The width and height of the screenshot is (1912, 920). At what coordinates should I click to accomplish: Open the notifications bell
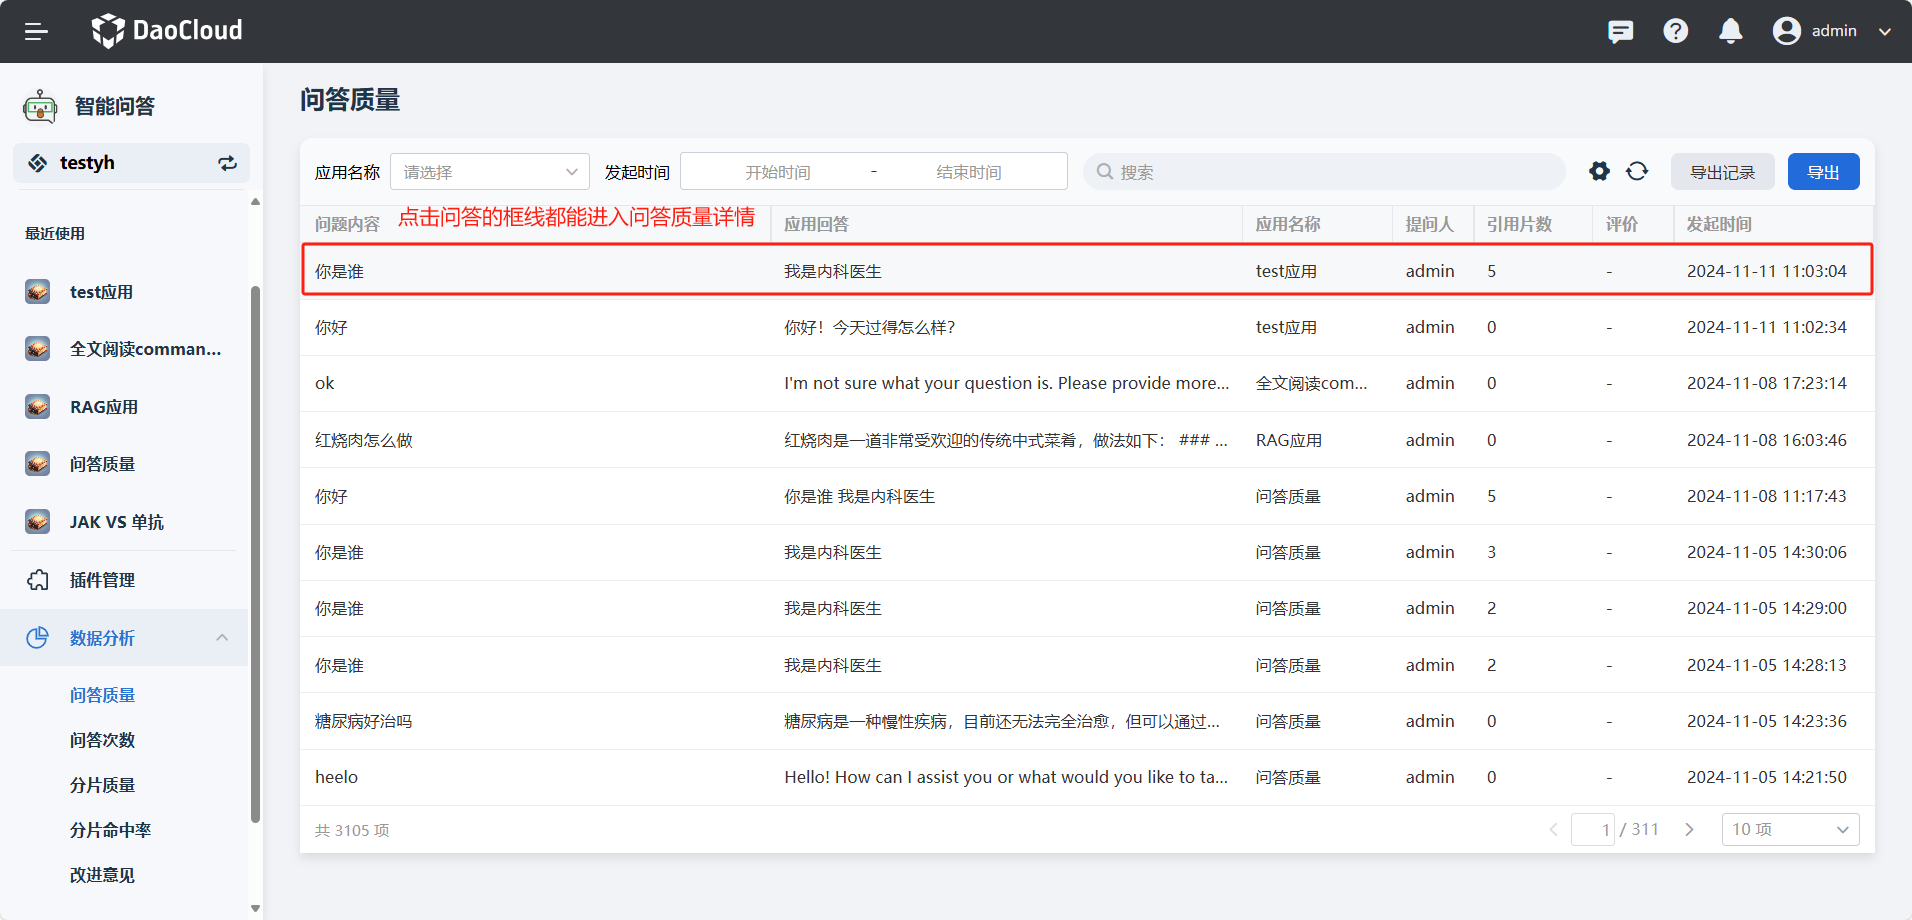[1730, 31]
